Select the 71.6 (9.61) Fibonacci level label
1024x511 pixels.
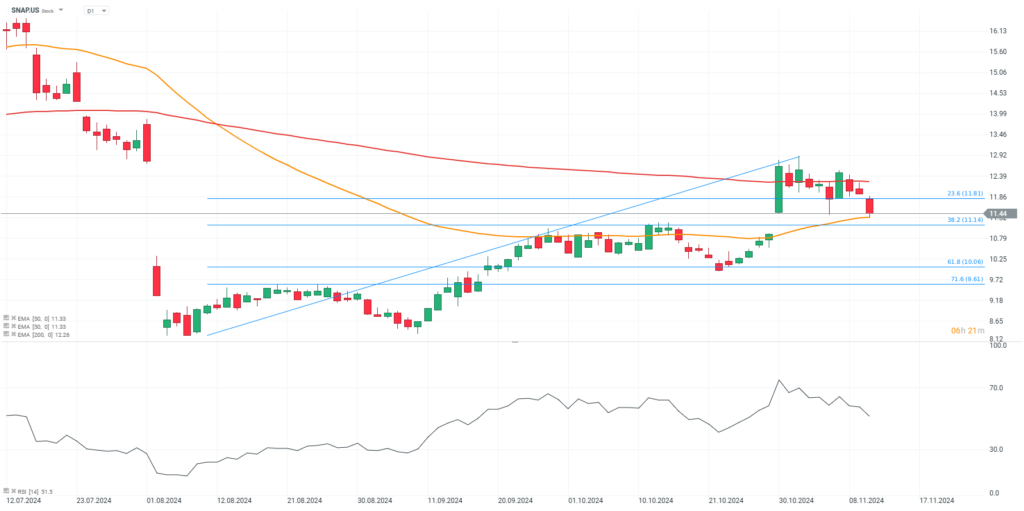coord(967,279)
